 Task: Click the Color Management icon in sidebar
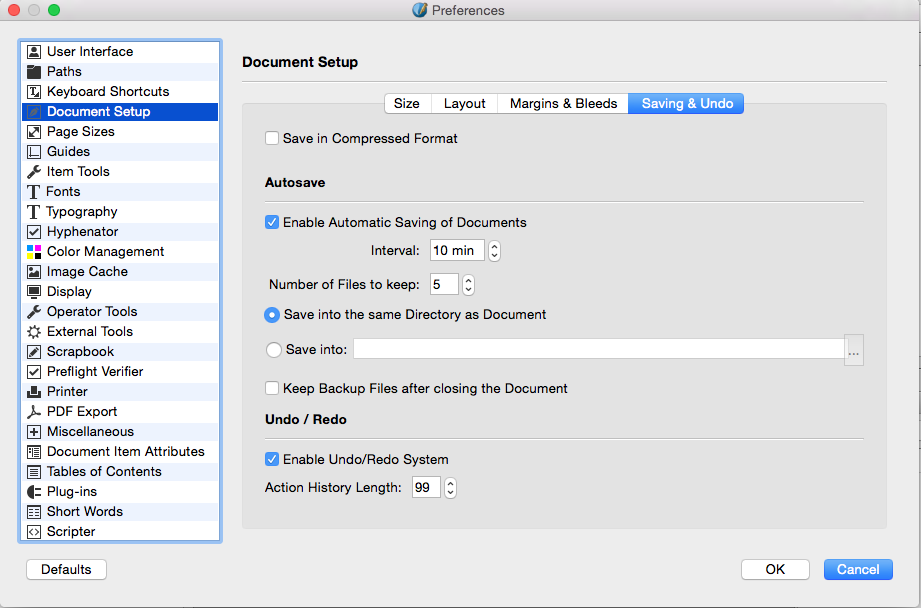(34, 252)
